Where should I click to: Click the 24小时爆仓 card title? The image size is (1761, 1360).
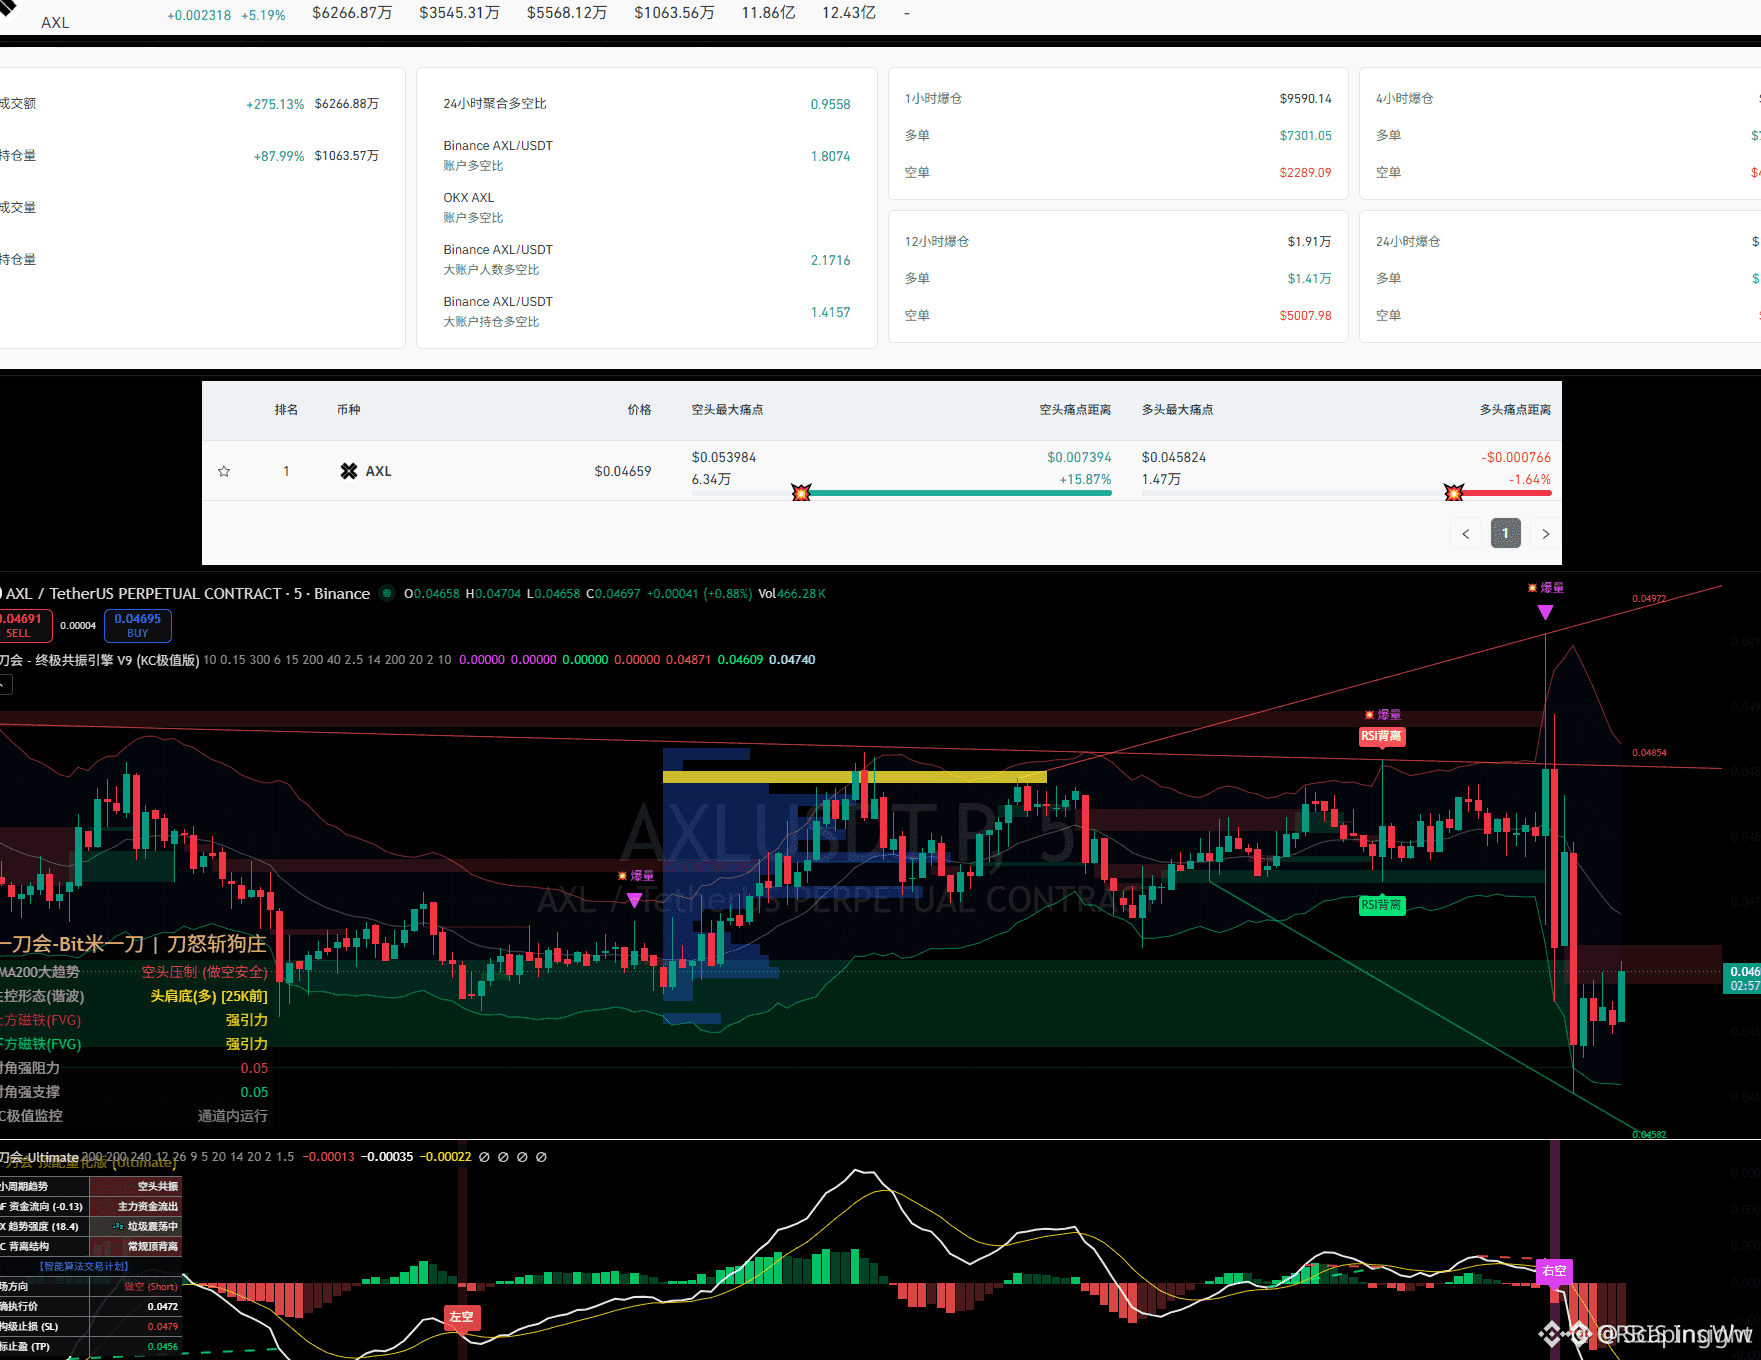click(1408, 242)
